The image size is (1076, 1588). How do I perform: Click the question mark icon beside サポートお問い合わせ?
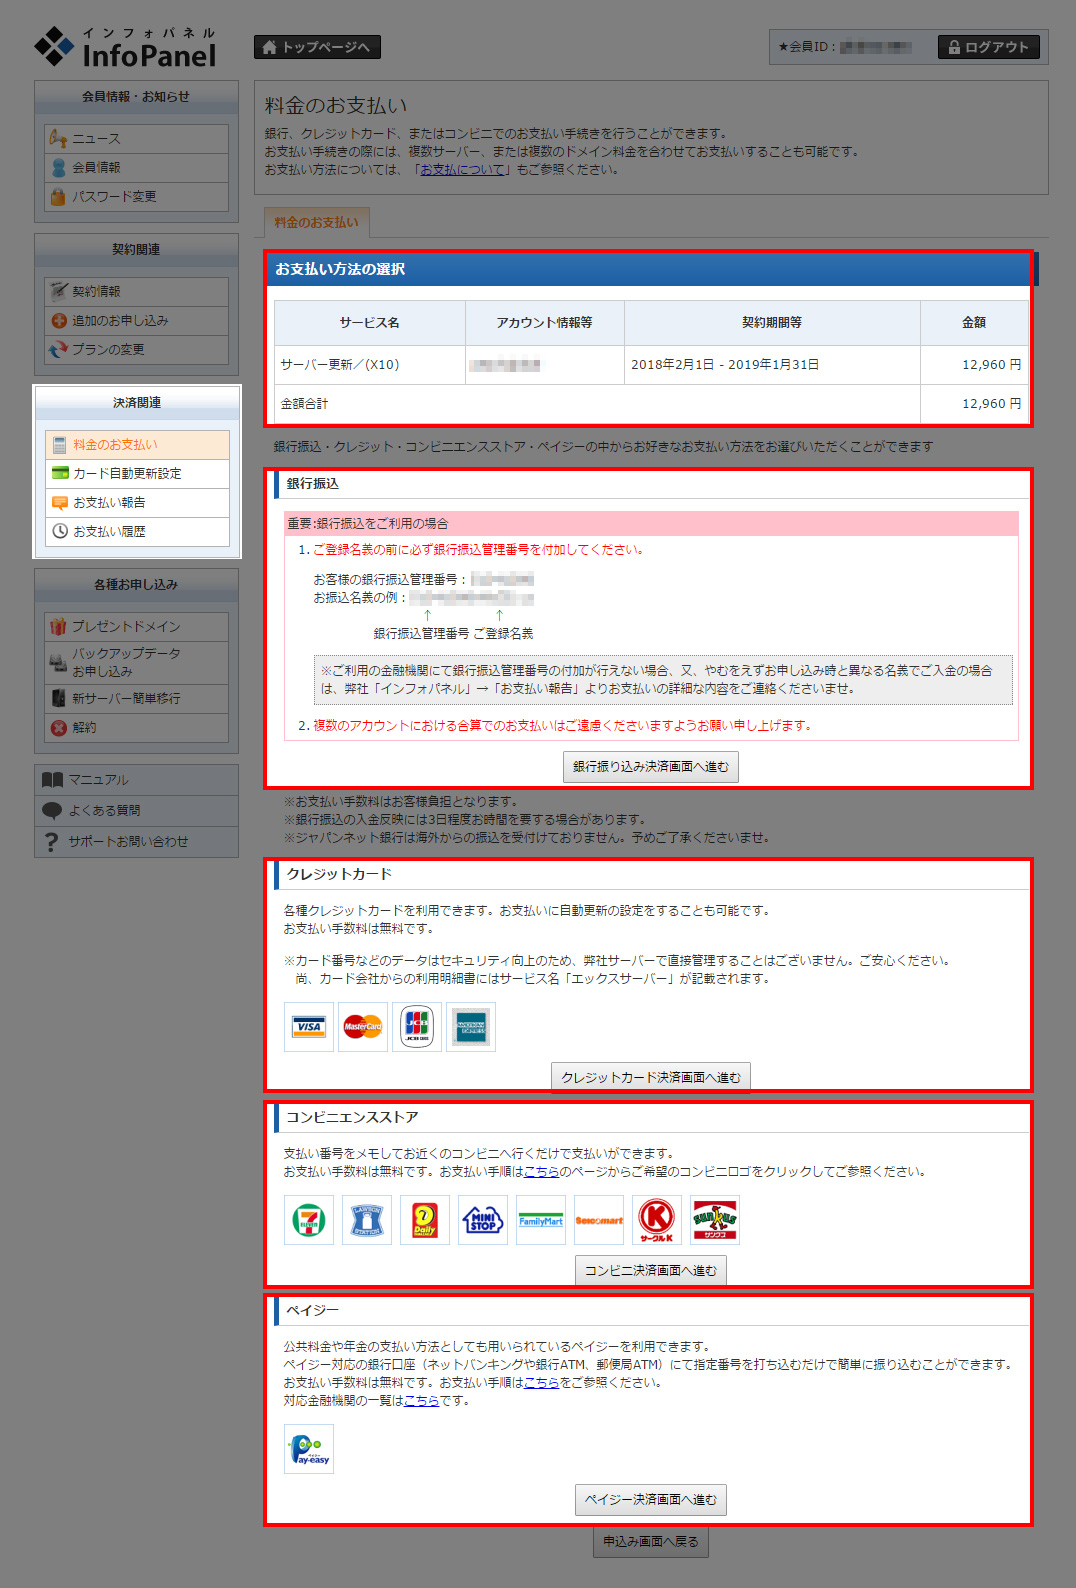(x=52, y=842)
